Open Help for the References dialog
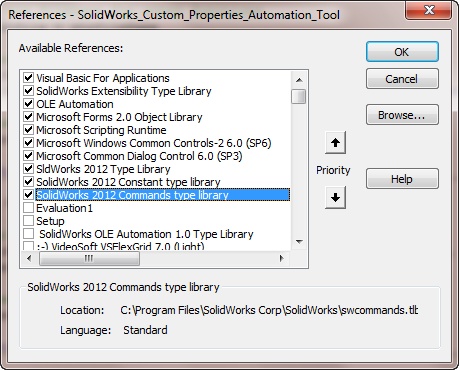Image resolution: width=459 pixels, height=370 pixels. pyautogui.click(x=402, y=179)
